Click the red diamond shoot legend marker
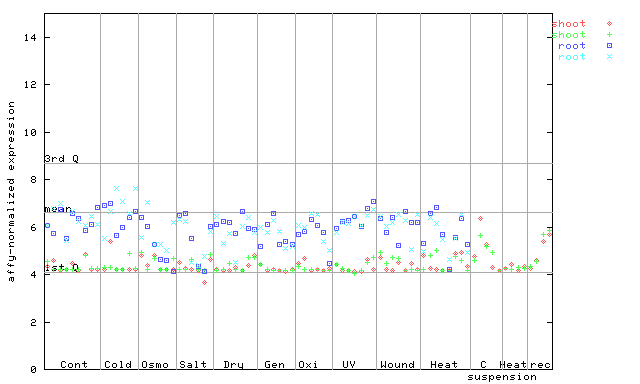 click(x=609, y=24)
